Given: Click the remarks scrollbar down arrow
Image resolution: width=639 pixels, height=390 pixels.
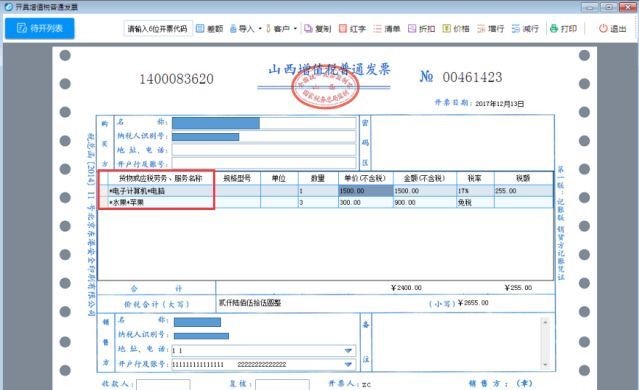Looking at the screenshot, I should click(x=545, y=364).
